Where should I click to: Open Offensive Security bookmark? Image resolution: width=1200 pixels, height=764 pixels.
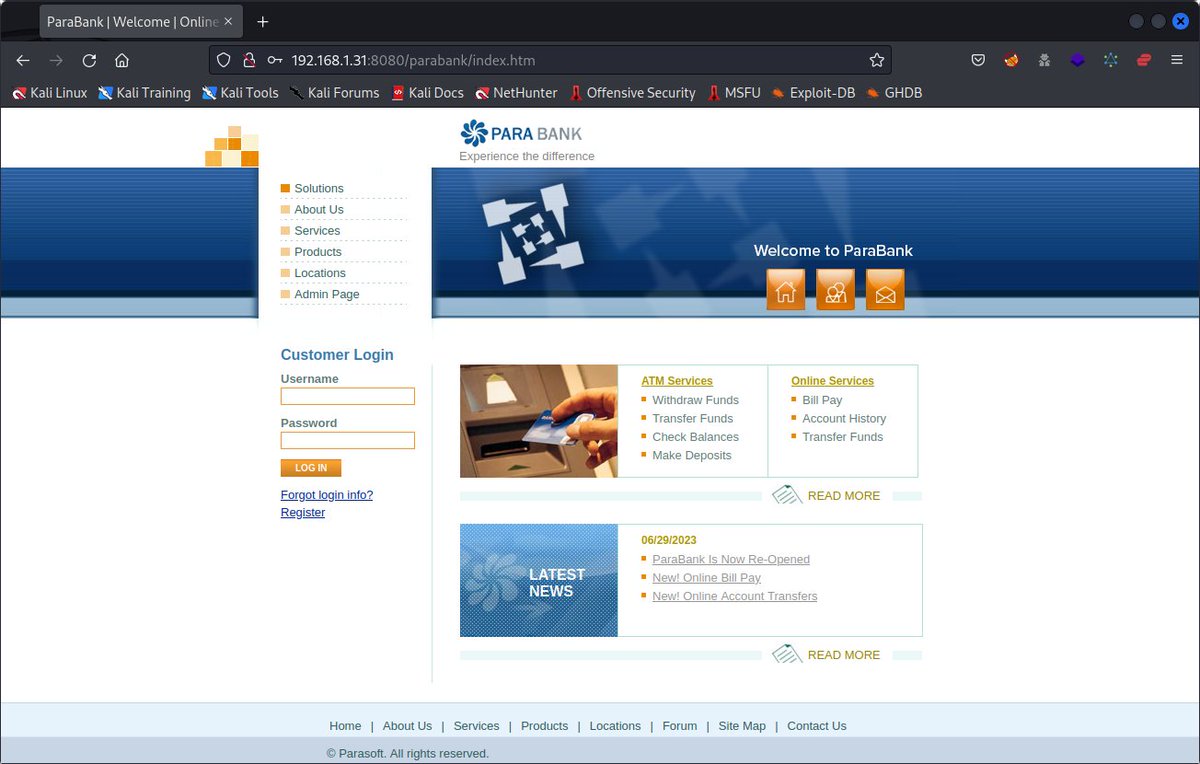tap(632, 93)
